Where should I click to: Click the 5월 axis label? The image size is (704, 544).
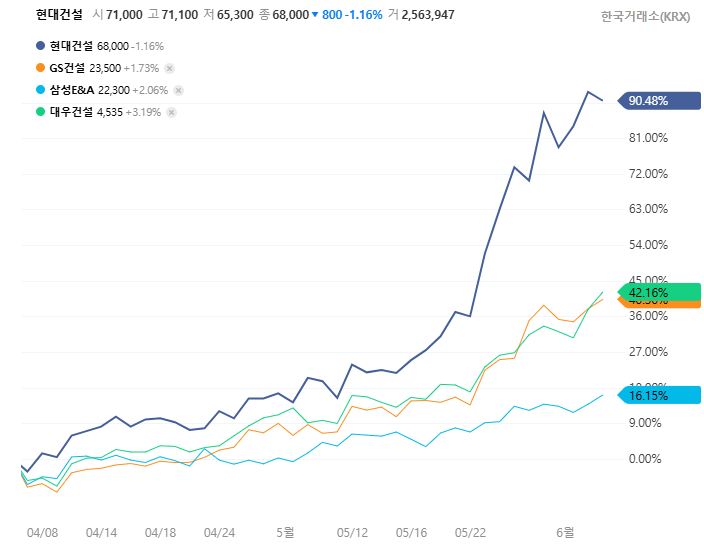click(x=285, y=532)
